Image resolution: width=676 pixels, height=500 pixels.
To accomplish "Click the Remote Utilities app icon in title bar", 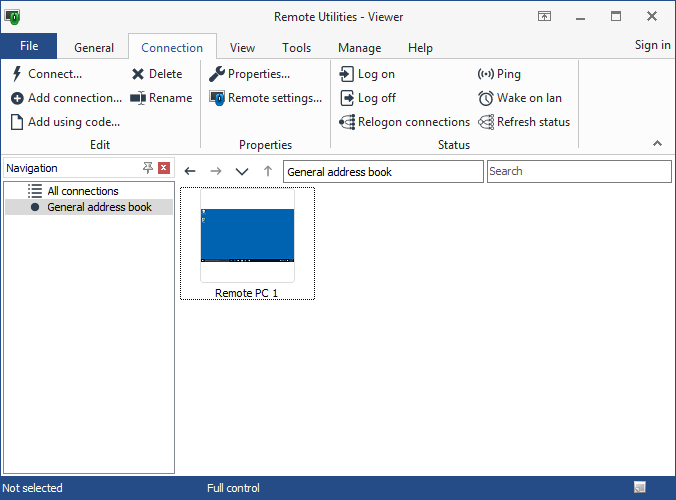I will point(13,17).
